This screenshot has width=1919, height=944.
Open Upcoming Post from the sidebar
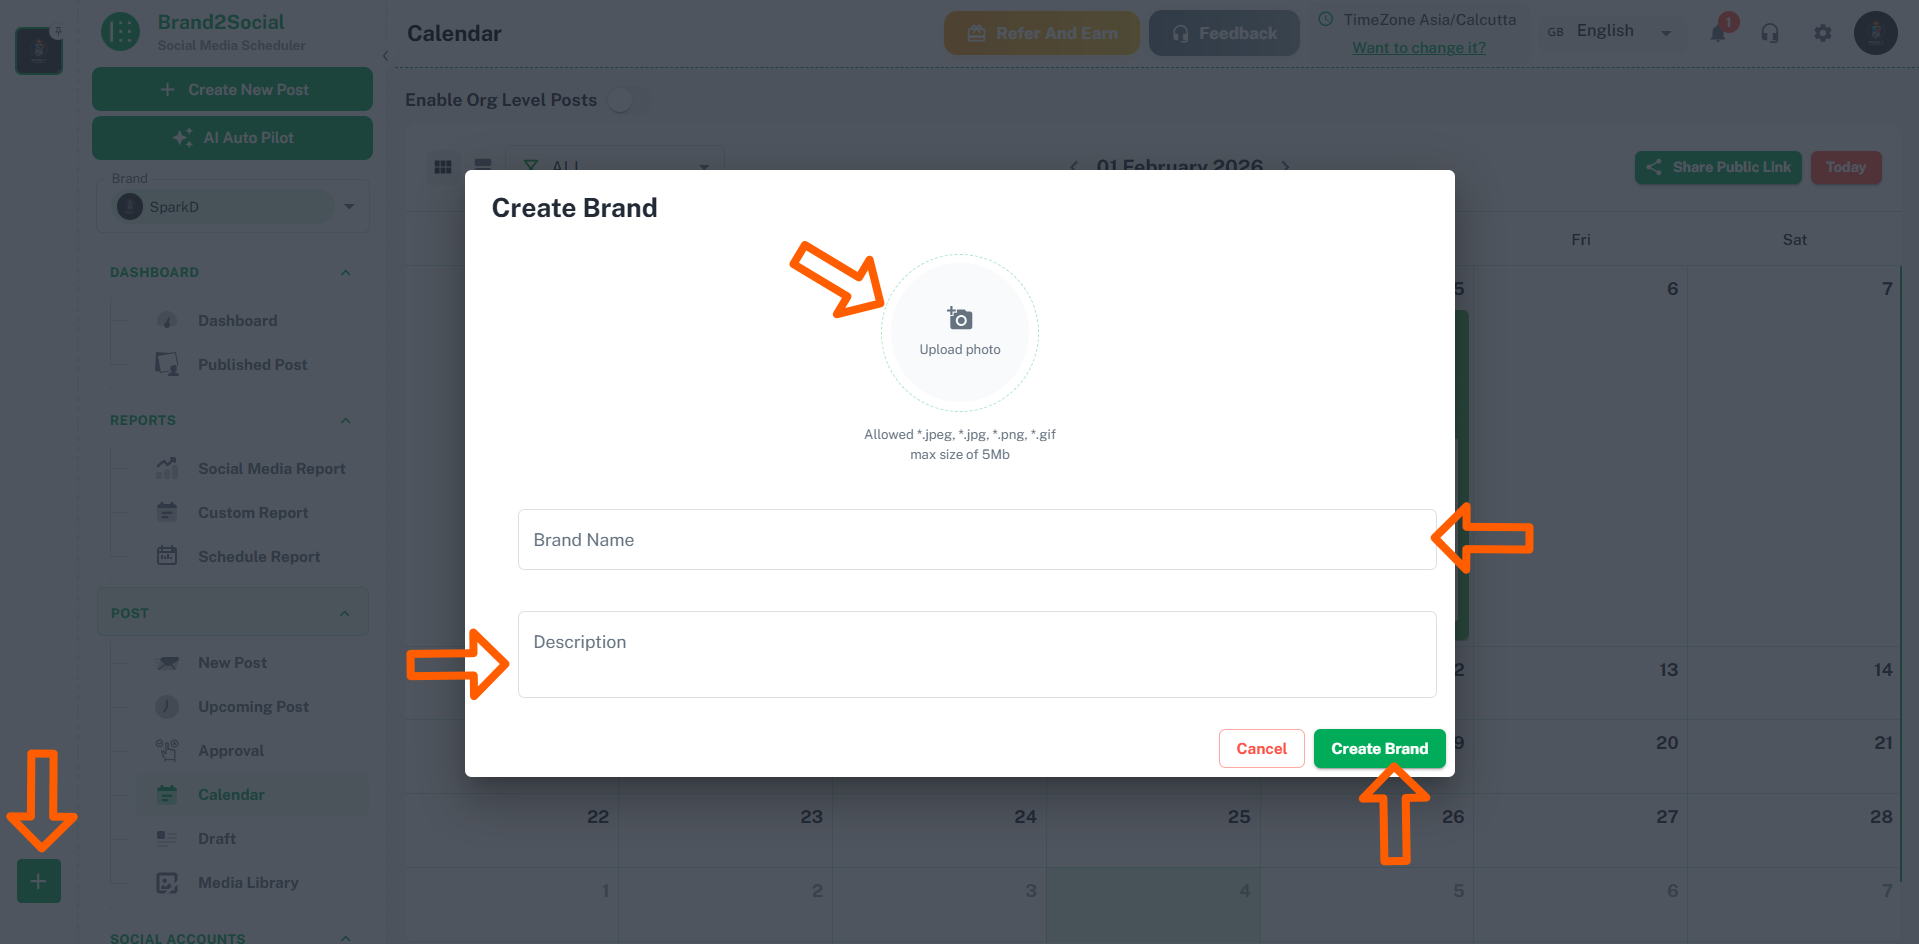coord(253,706)
